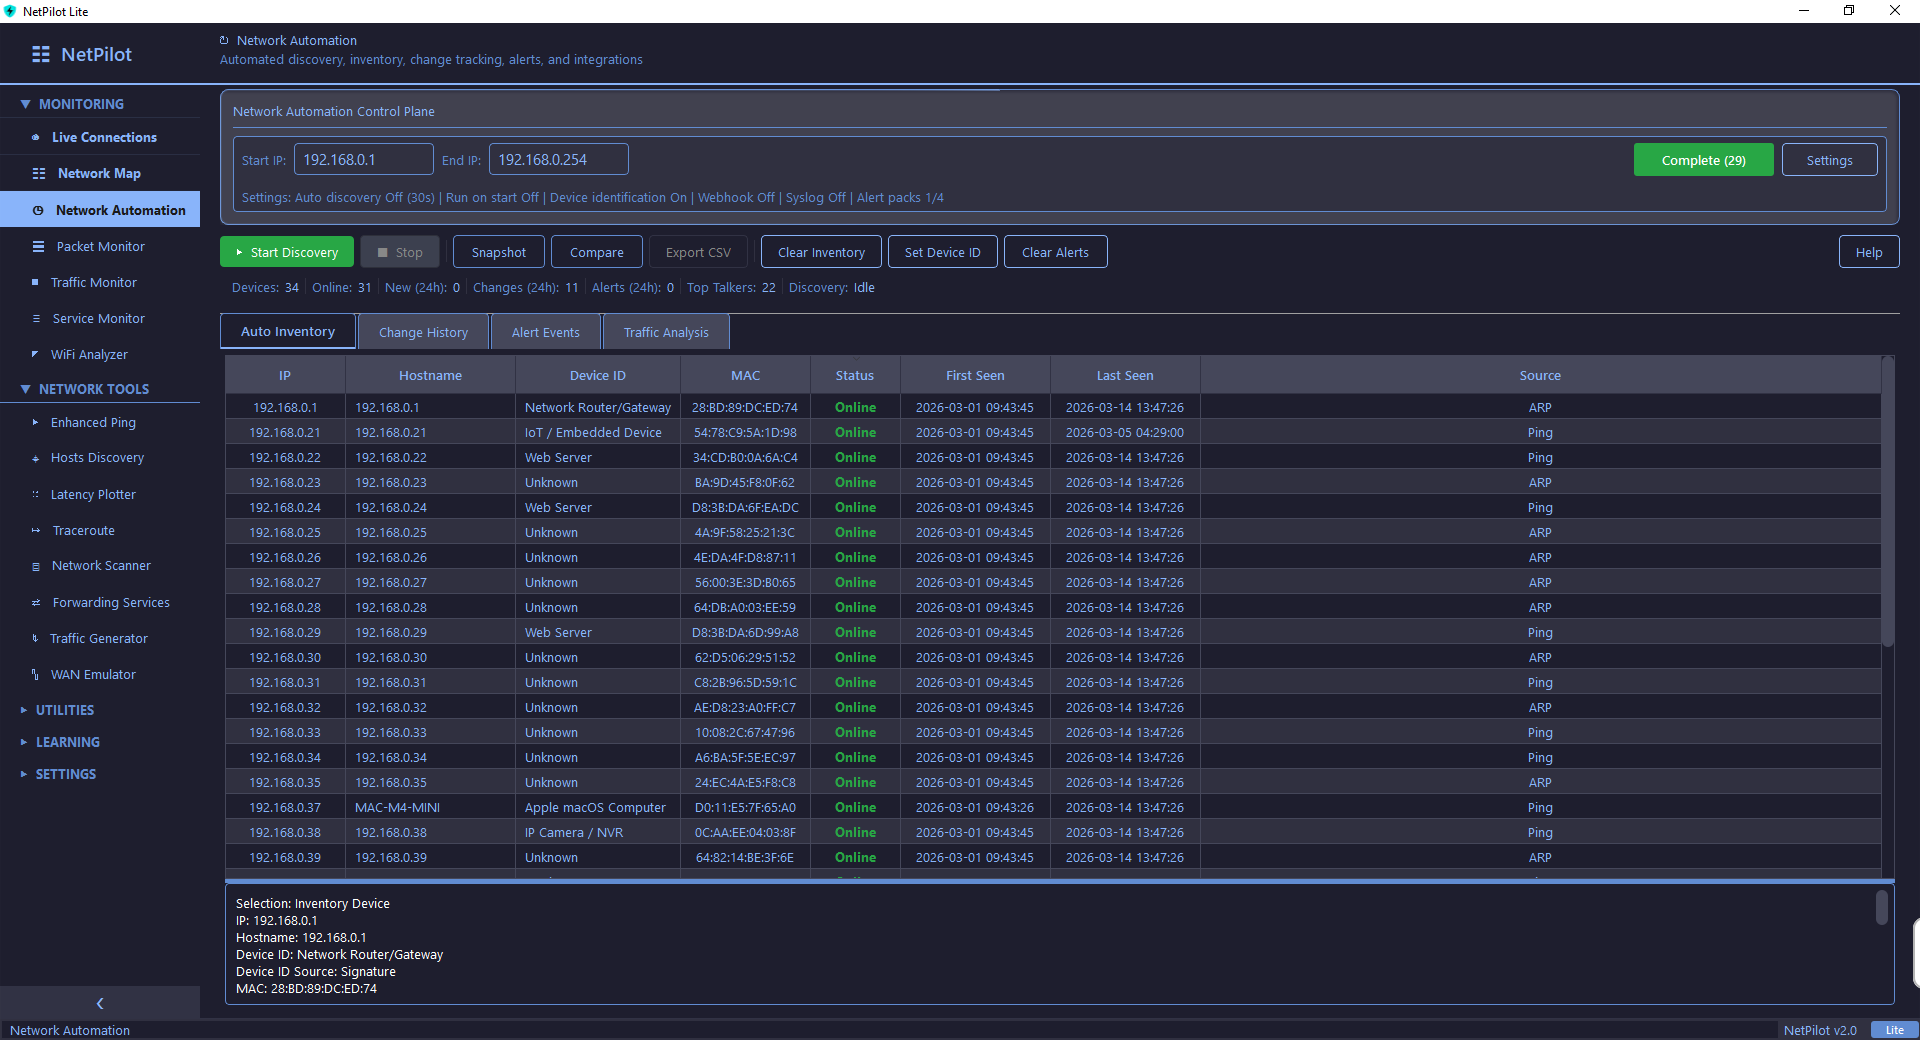This screenshot has height=1040, width=1920.
Task: Open the Enhanced Ping tool
Action: click(94, 422)
